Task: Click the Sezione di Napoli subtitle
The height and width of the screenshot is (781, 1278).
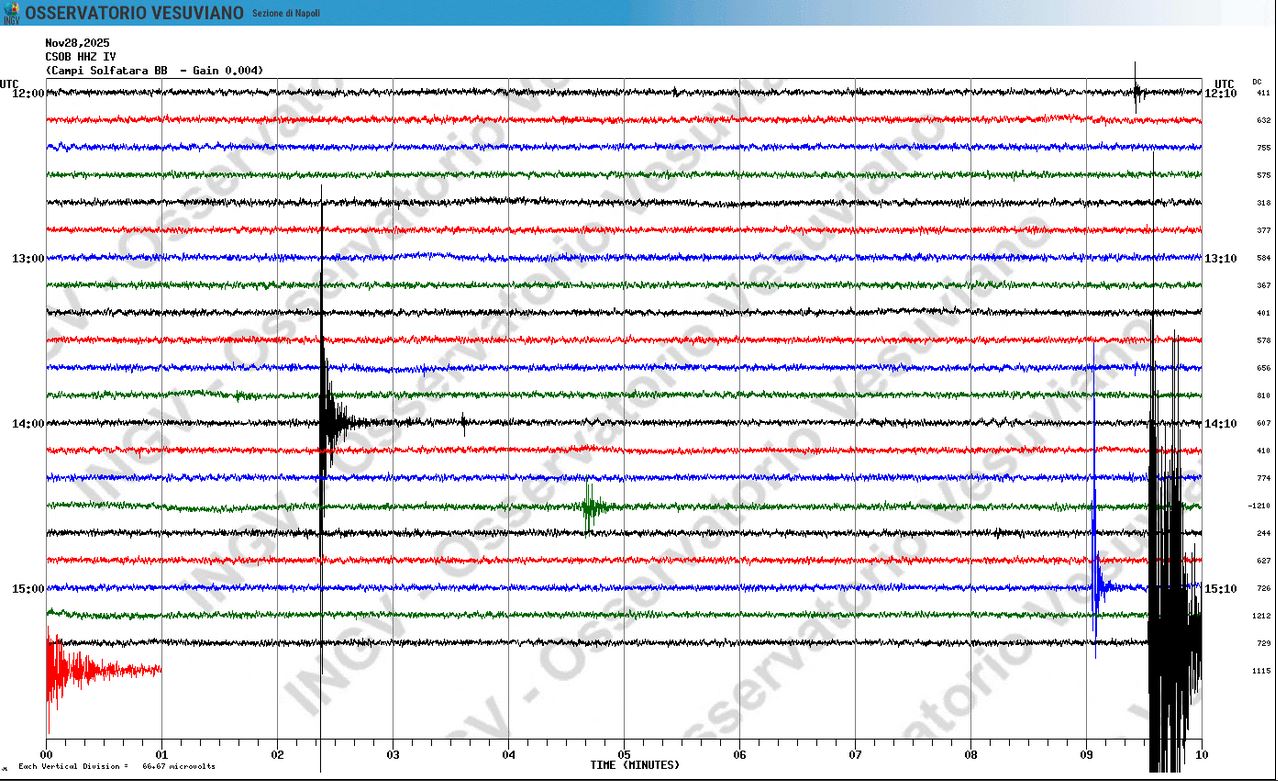Action: pos(286,13)
